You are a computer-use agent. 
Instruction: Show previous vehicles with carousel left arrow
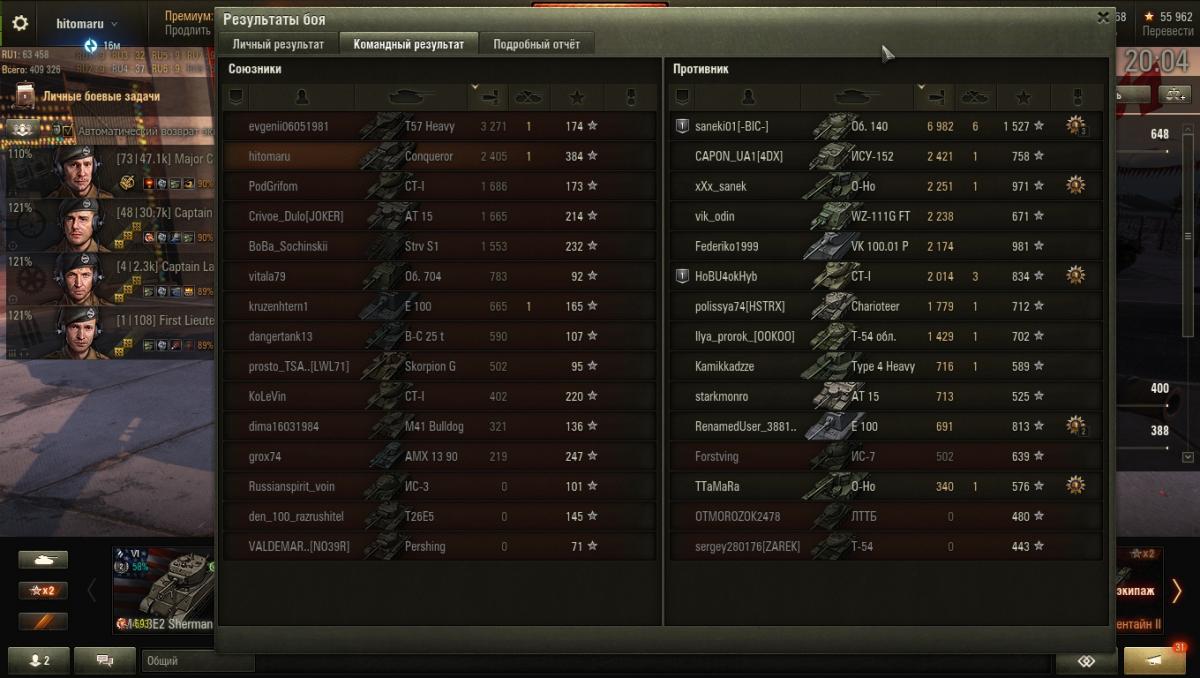click(x=92, y=590)
